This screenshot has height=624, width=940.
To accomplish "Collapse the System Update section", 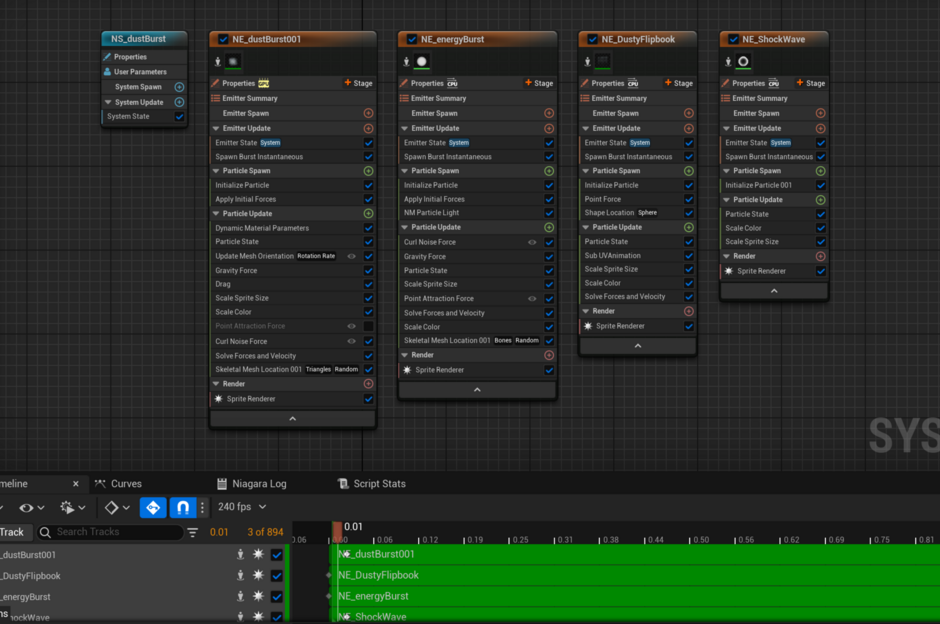I will coord(108,103).
